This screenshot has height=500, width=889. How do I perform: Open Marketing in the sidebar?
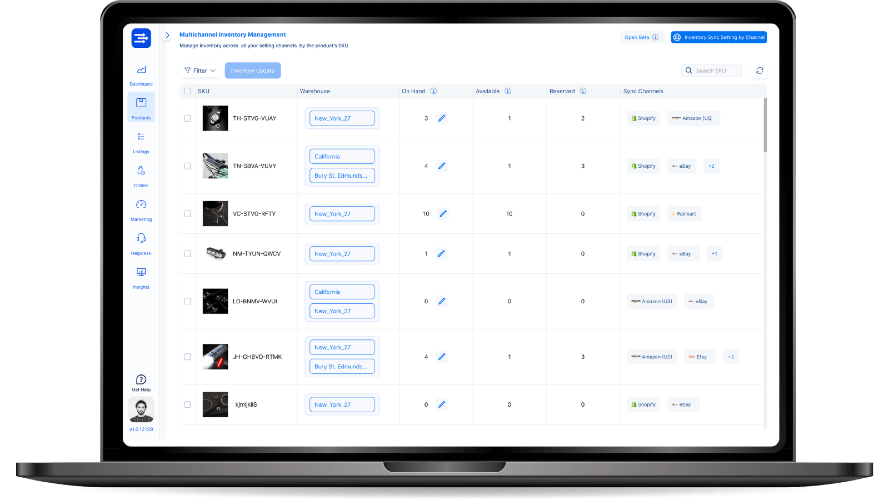pyautogui.click(x=141, y=210)
